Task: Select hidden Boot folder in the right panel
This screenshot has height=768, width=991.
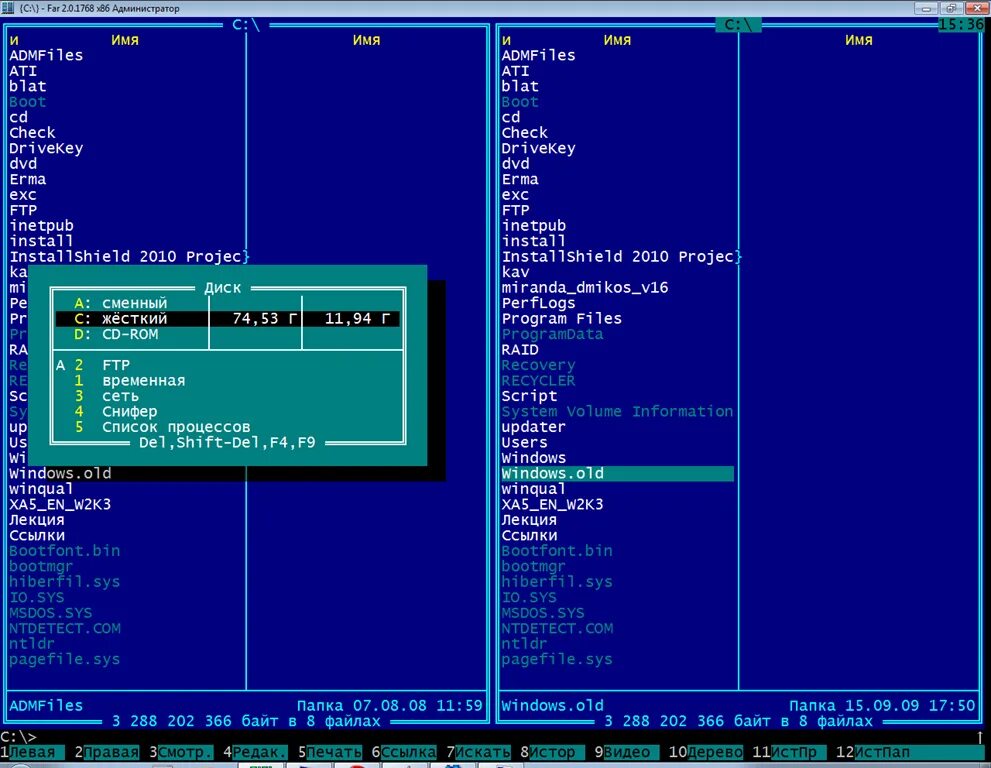Action: point(520,102)
